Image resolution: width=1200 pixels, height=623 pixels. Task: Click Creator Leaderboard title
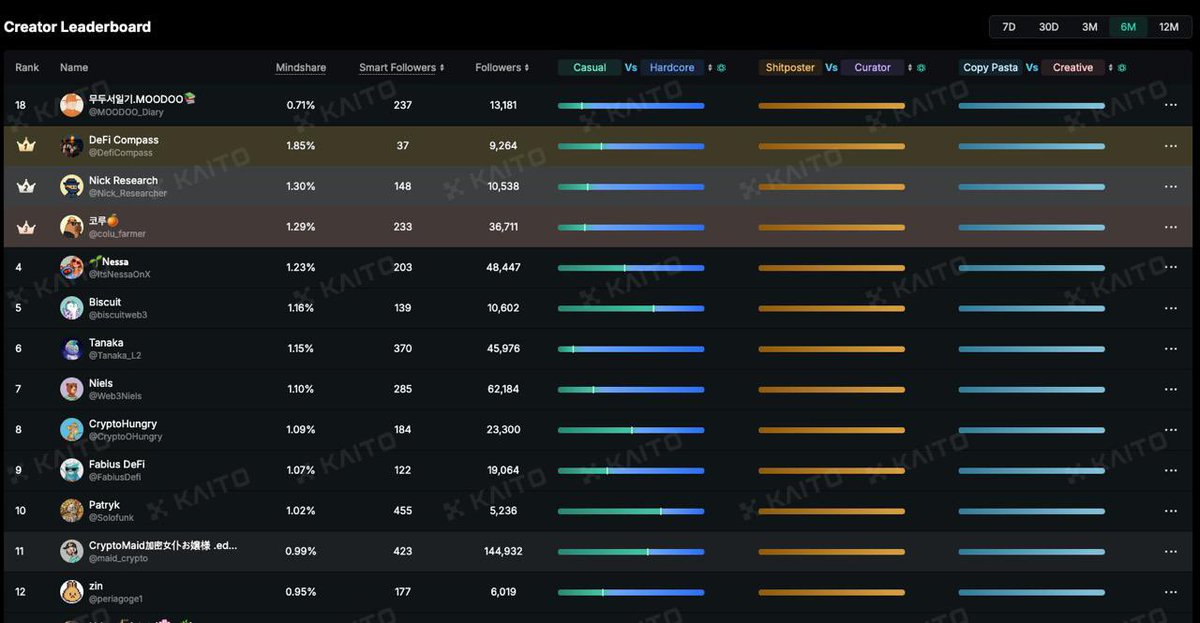coord(78,27)
